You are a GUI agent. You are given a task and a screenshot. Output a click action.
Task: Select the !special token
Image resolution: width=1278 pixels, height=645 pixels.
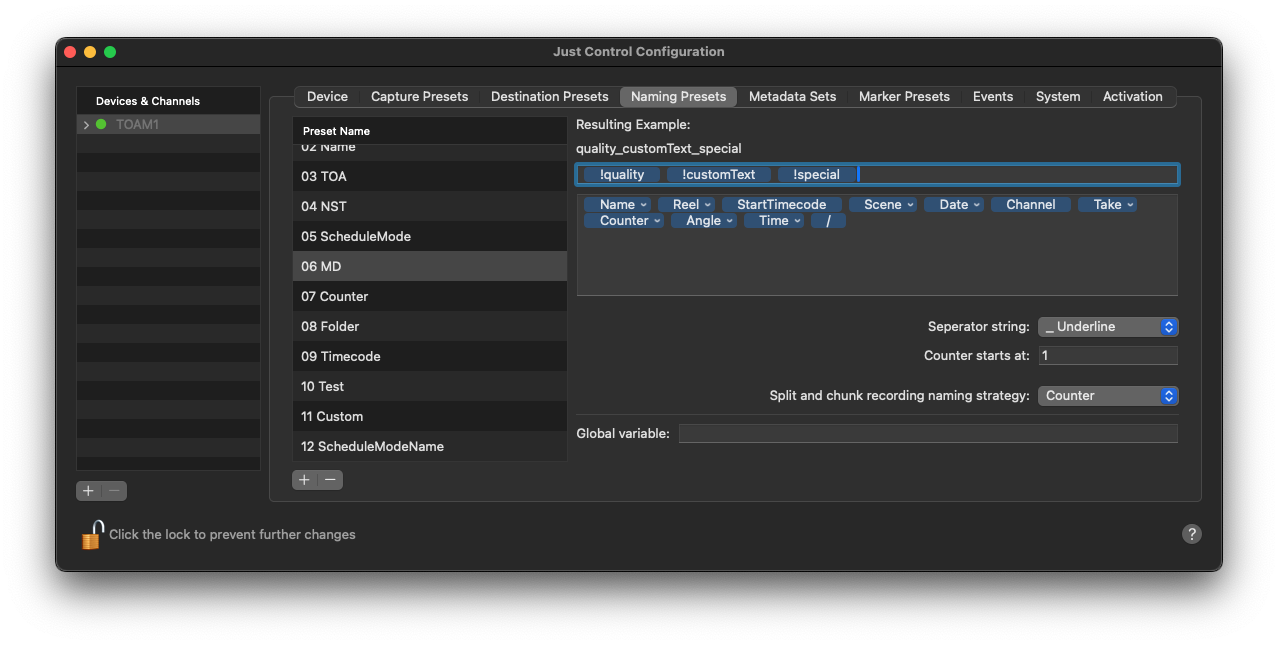point(816,175)
